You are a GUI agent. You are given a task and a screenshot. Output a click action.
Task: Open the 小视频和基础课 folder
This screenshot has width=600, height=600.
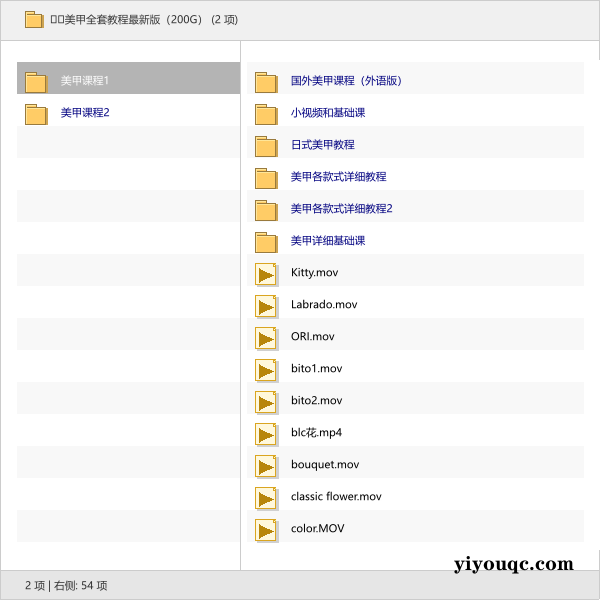tap(327, 113)
